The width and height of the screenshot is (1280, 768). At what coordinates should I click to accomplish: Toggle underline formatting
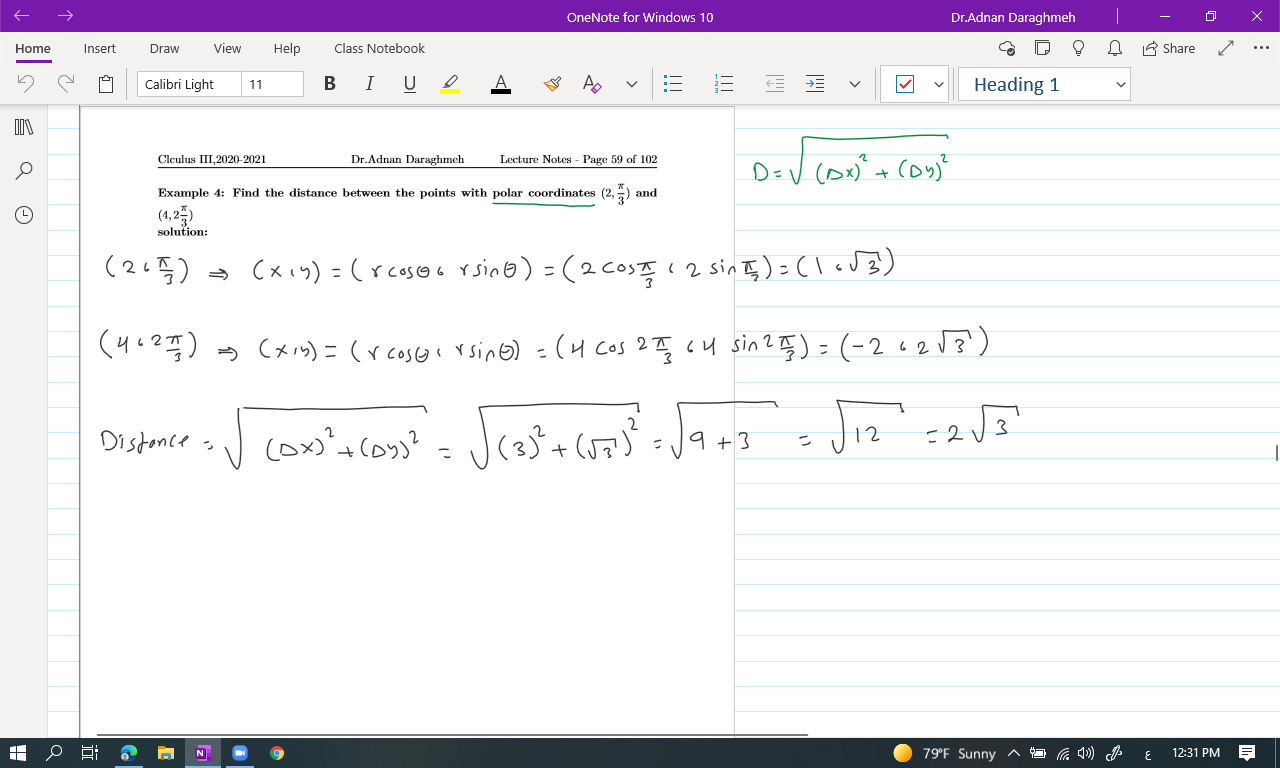(409, 85)
